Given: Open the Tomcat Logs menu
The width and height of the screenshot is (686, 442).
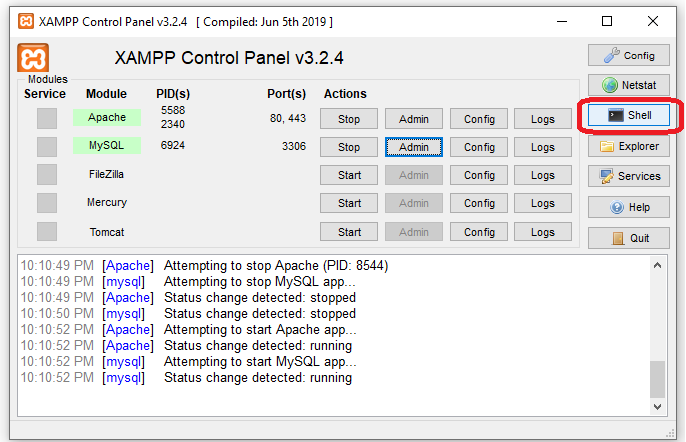Looking at the screenshot, I should click(543, 232).
